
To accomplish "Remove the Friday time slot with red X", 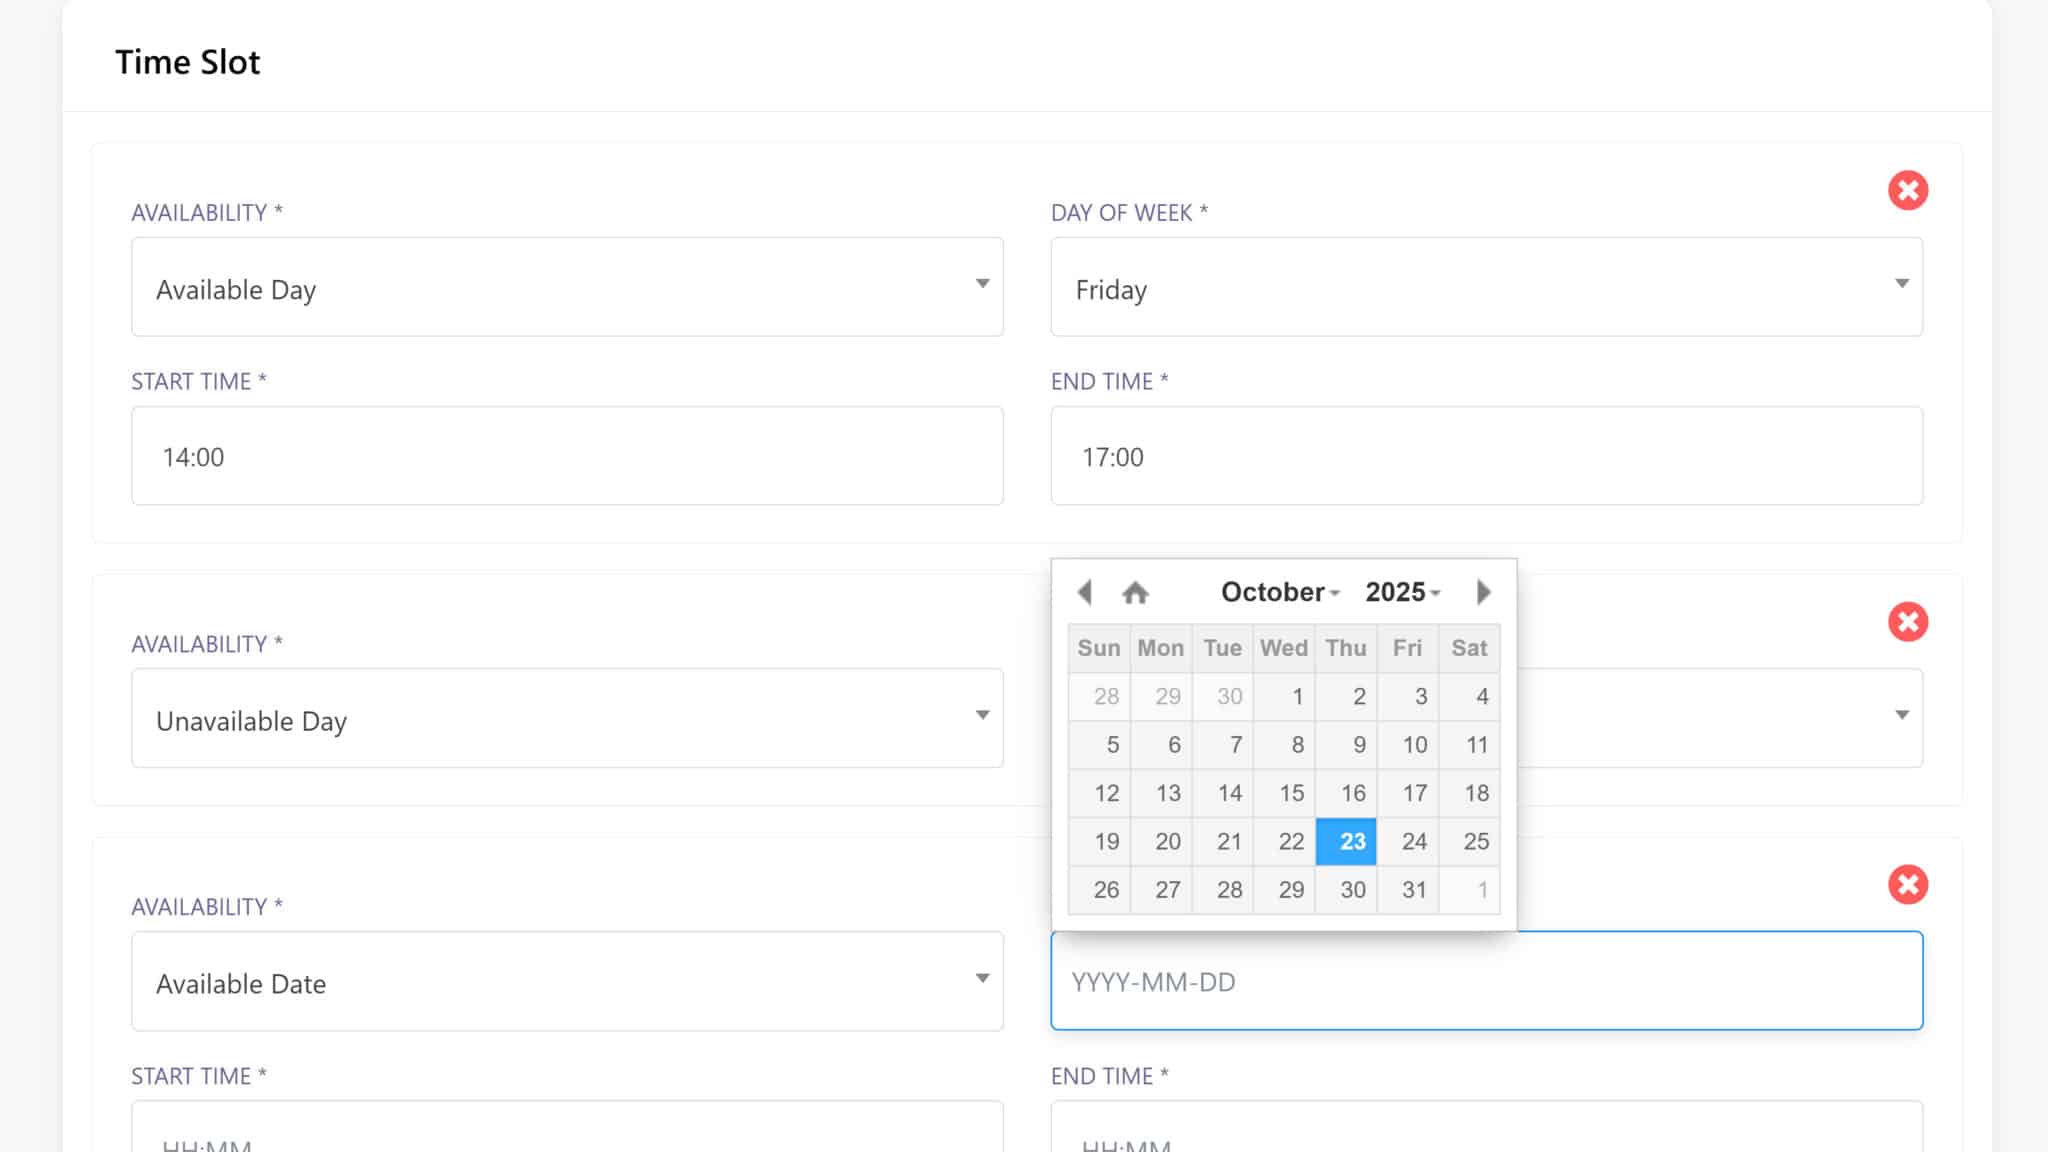I will coord(1907,190).
